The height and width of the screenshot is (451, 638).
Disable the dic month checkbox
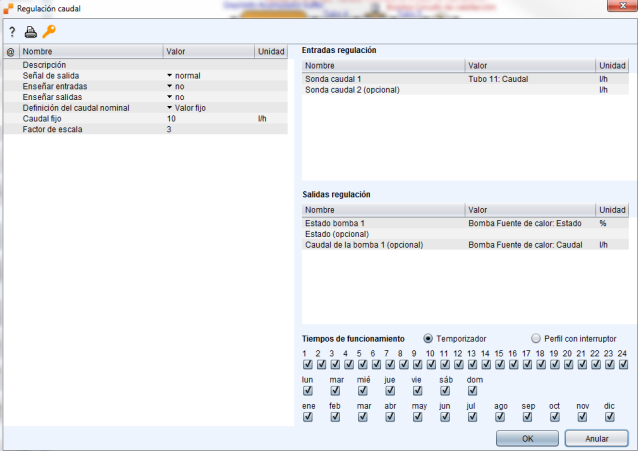tap(609, 417)
